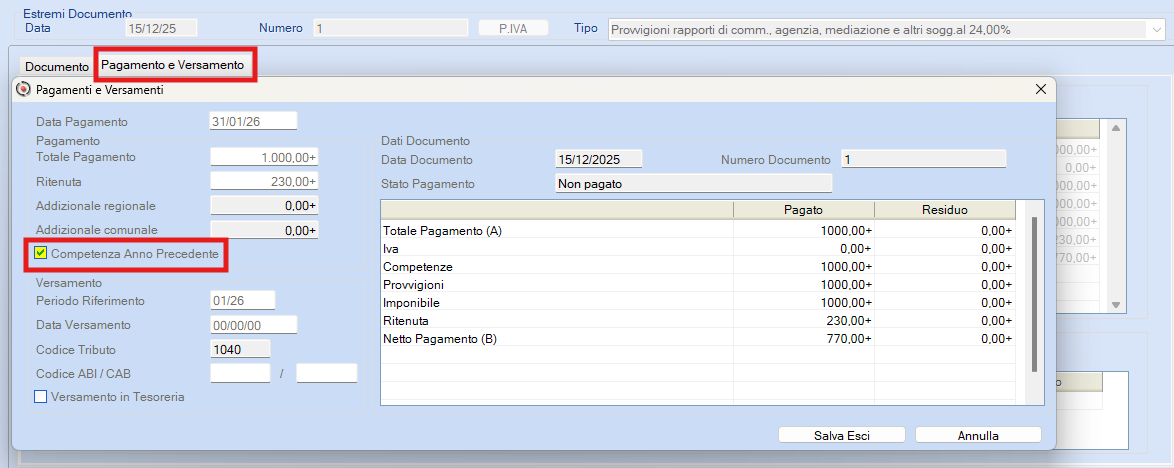
Task: Click the background list scroll down arrow
Action: (1116, 305)
